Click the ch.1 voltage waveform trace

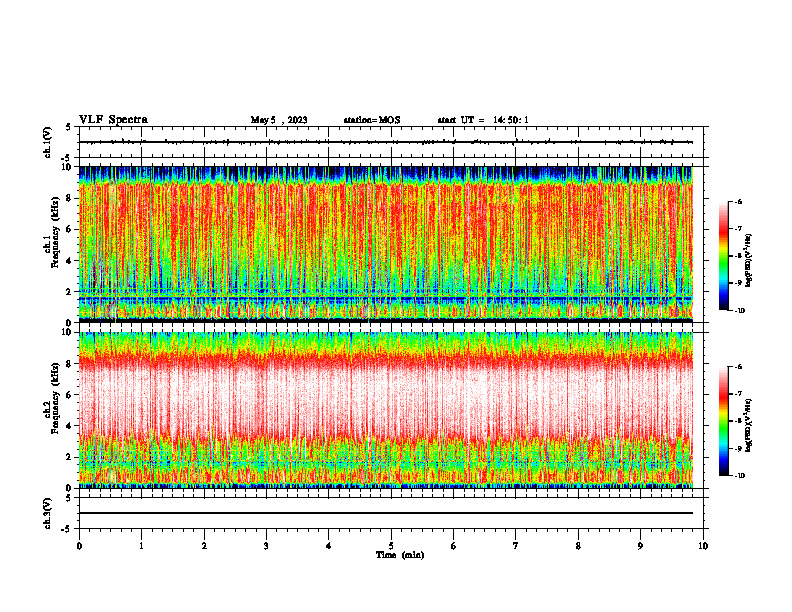coord(386,142)
